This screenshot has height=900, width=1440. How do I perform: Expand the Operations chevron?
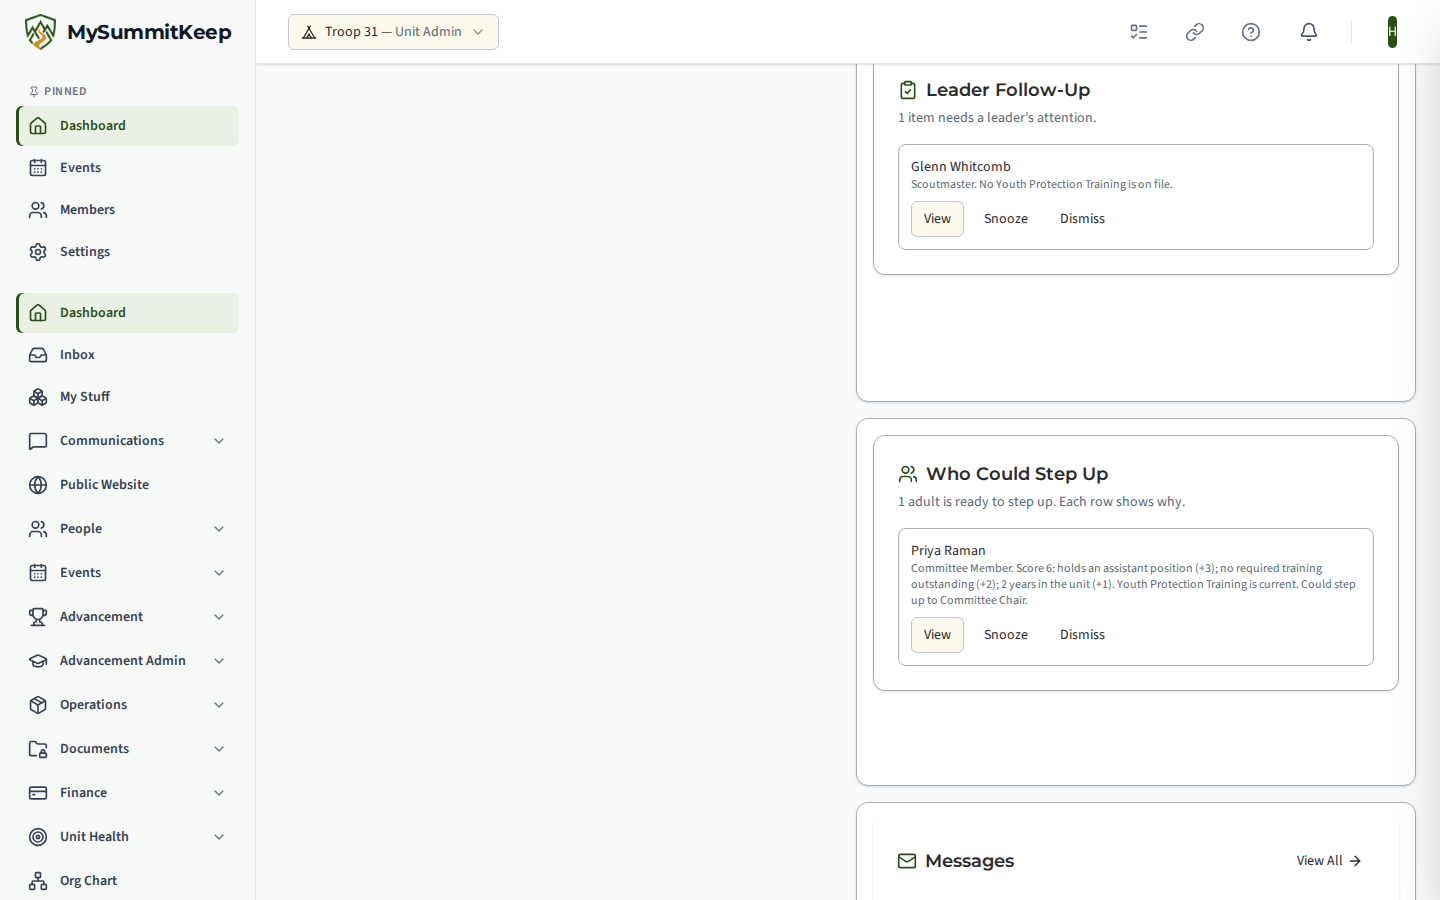(219, 705)
